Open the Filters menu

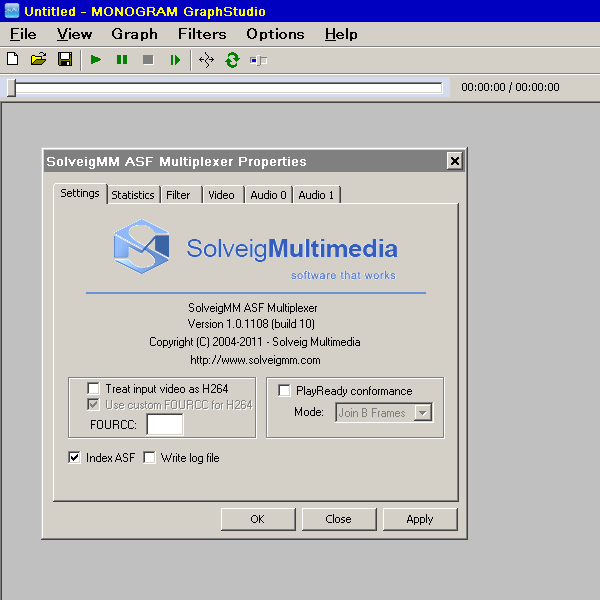(x=202, y=34)
